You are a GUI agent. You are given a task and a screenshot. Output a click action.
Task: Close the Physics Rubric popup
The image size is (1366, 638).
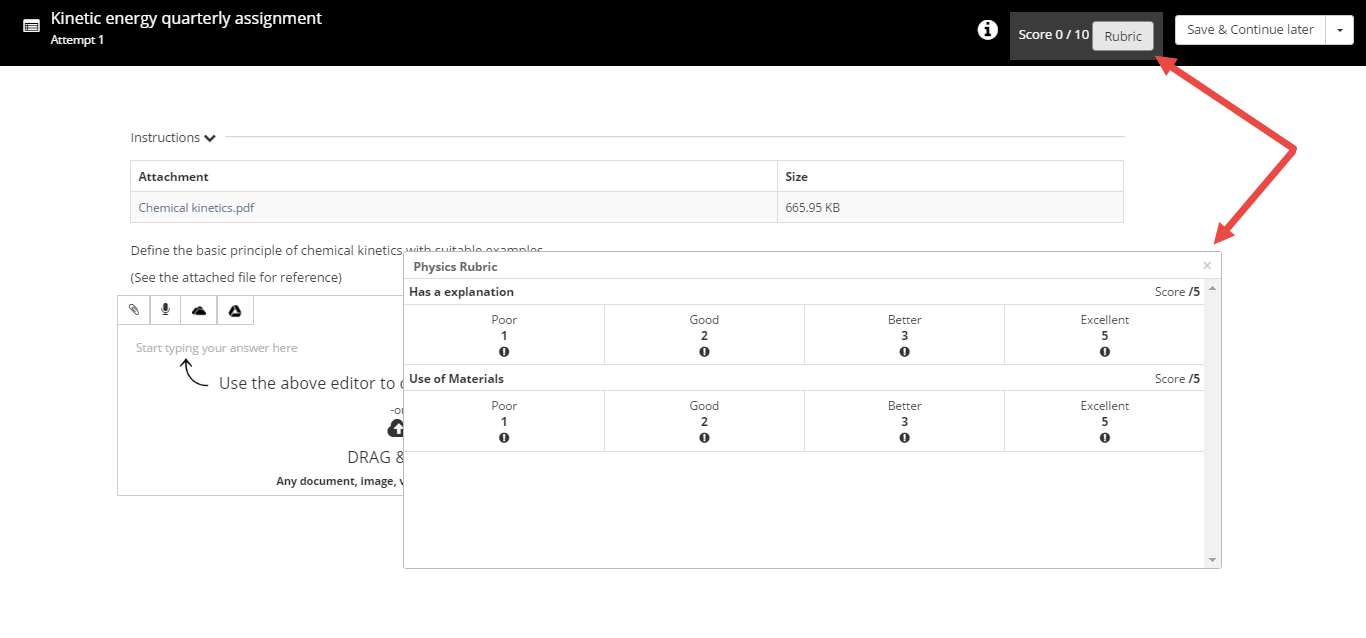[1207, 266]
